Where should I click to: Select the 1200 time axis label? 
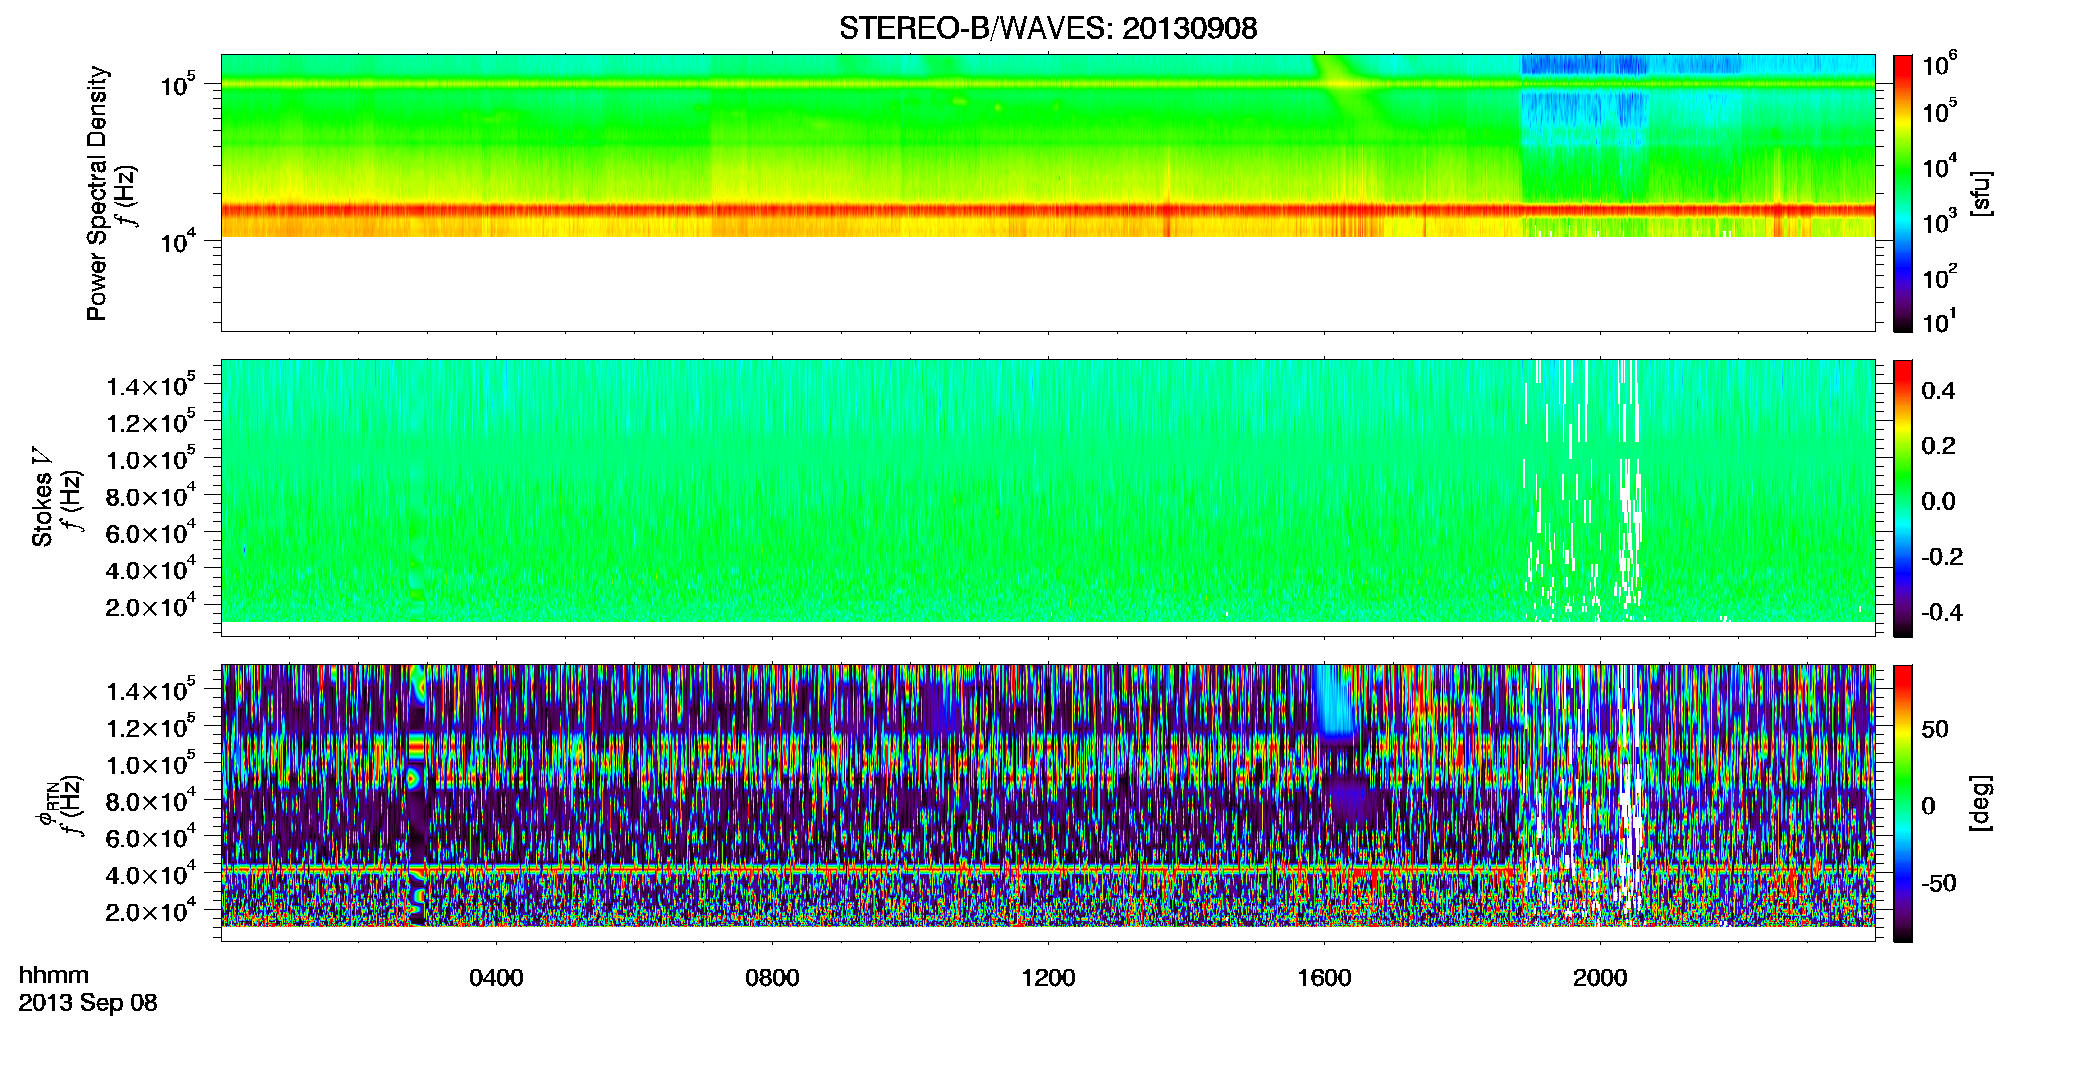(1048, 977)
